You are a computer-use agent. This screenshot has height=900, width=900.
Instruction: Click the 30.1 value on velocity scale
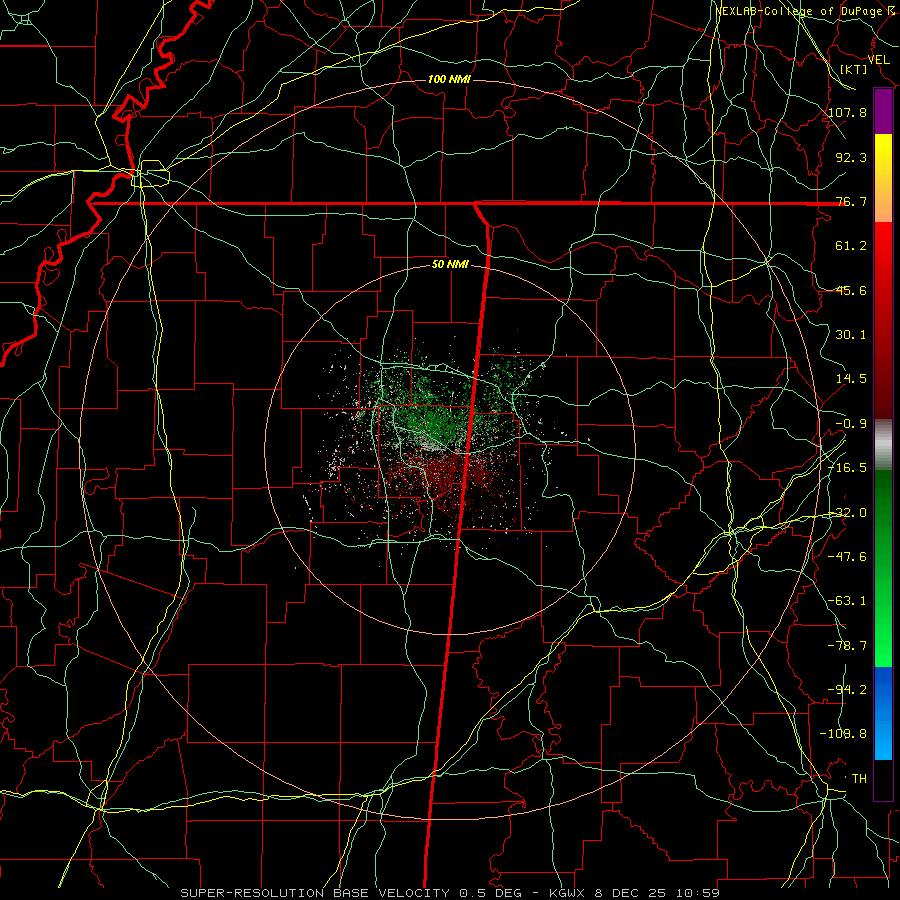pyautogui.click(x=851, y=335)
